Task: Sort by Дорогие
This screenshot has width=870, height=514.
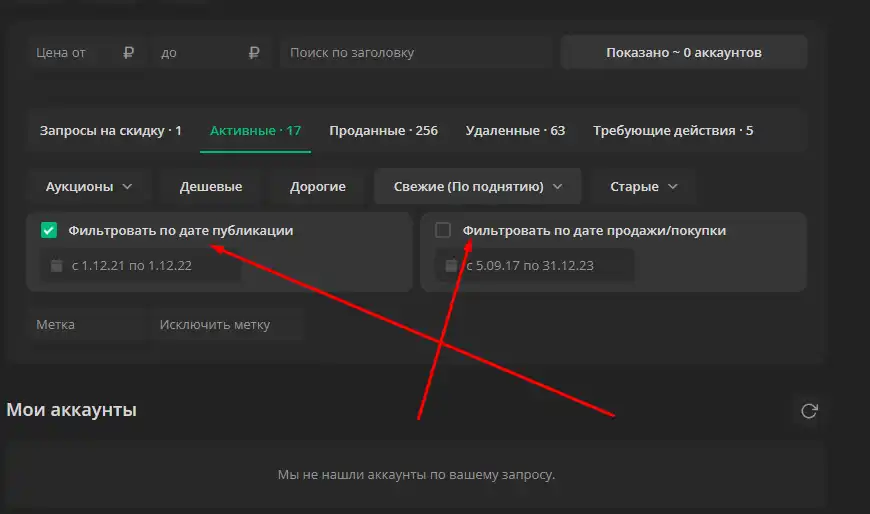Action: coord(317,187)
